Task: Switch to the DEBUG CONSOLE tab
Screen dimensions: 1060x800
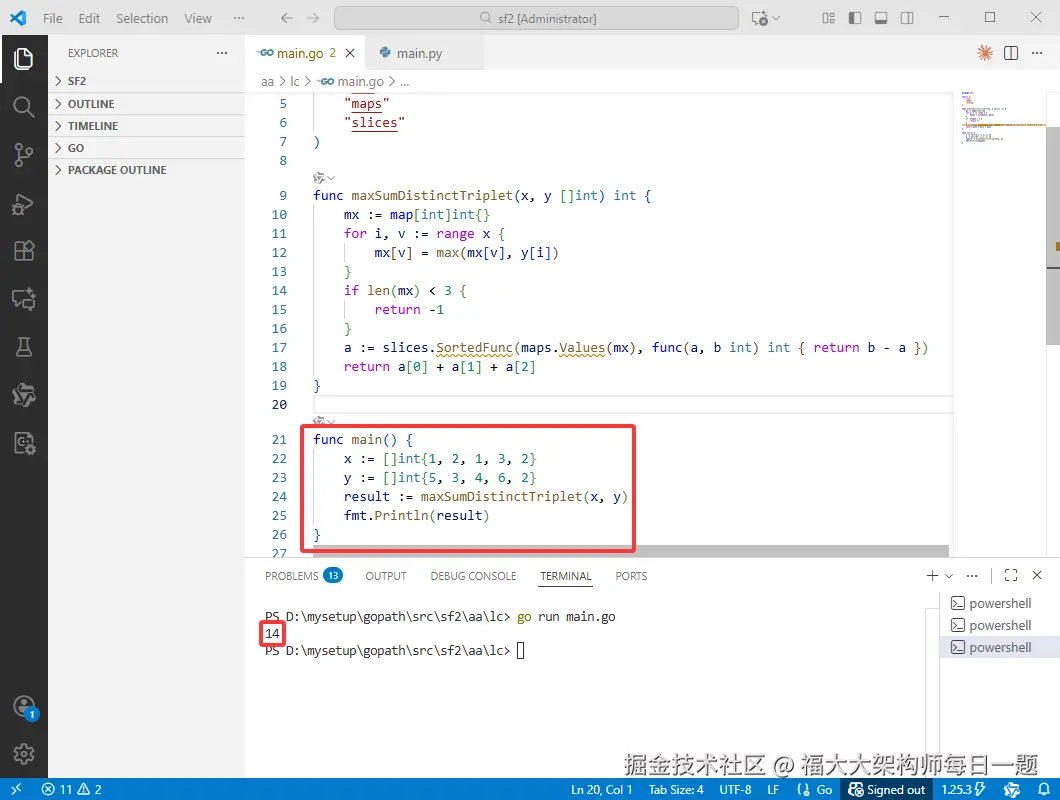Action: (x=473, y=575)
